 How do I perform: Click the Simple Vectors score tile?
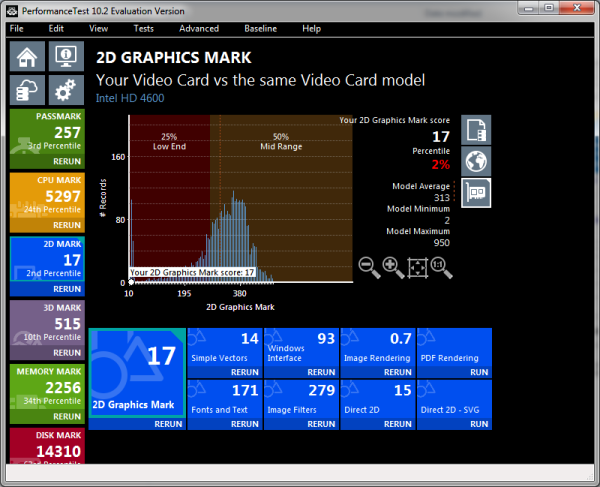point(225,347)
